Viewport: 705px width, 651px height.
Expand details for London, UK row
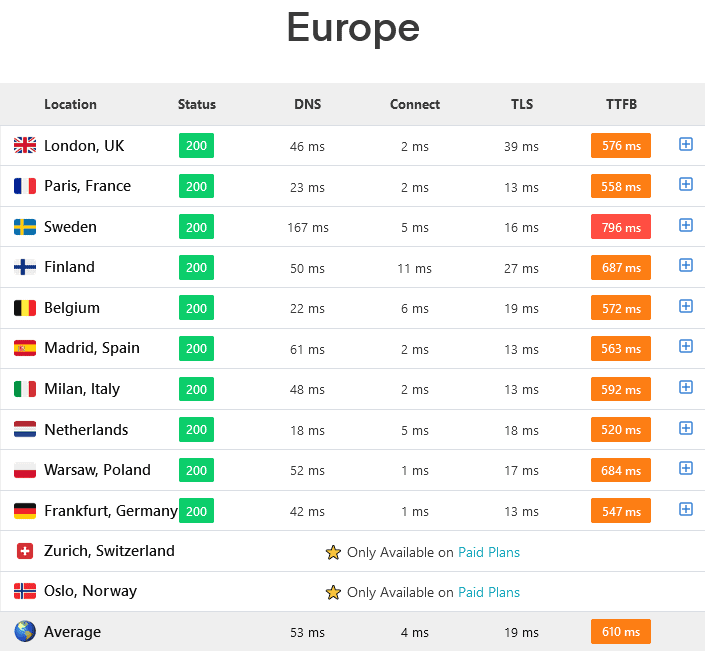click(685, 144)
